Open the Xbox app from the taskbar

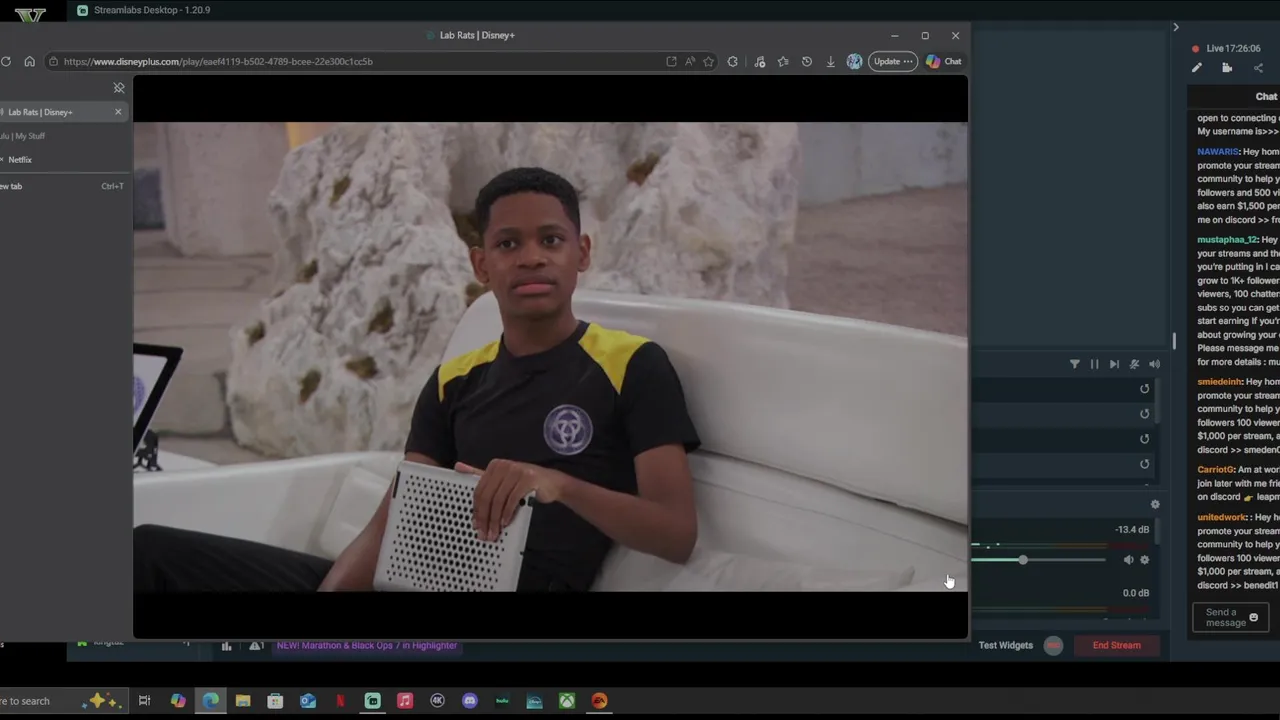[x=567, y=701]
